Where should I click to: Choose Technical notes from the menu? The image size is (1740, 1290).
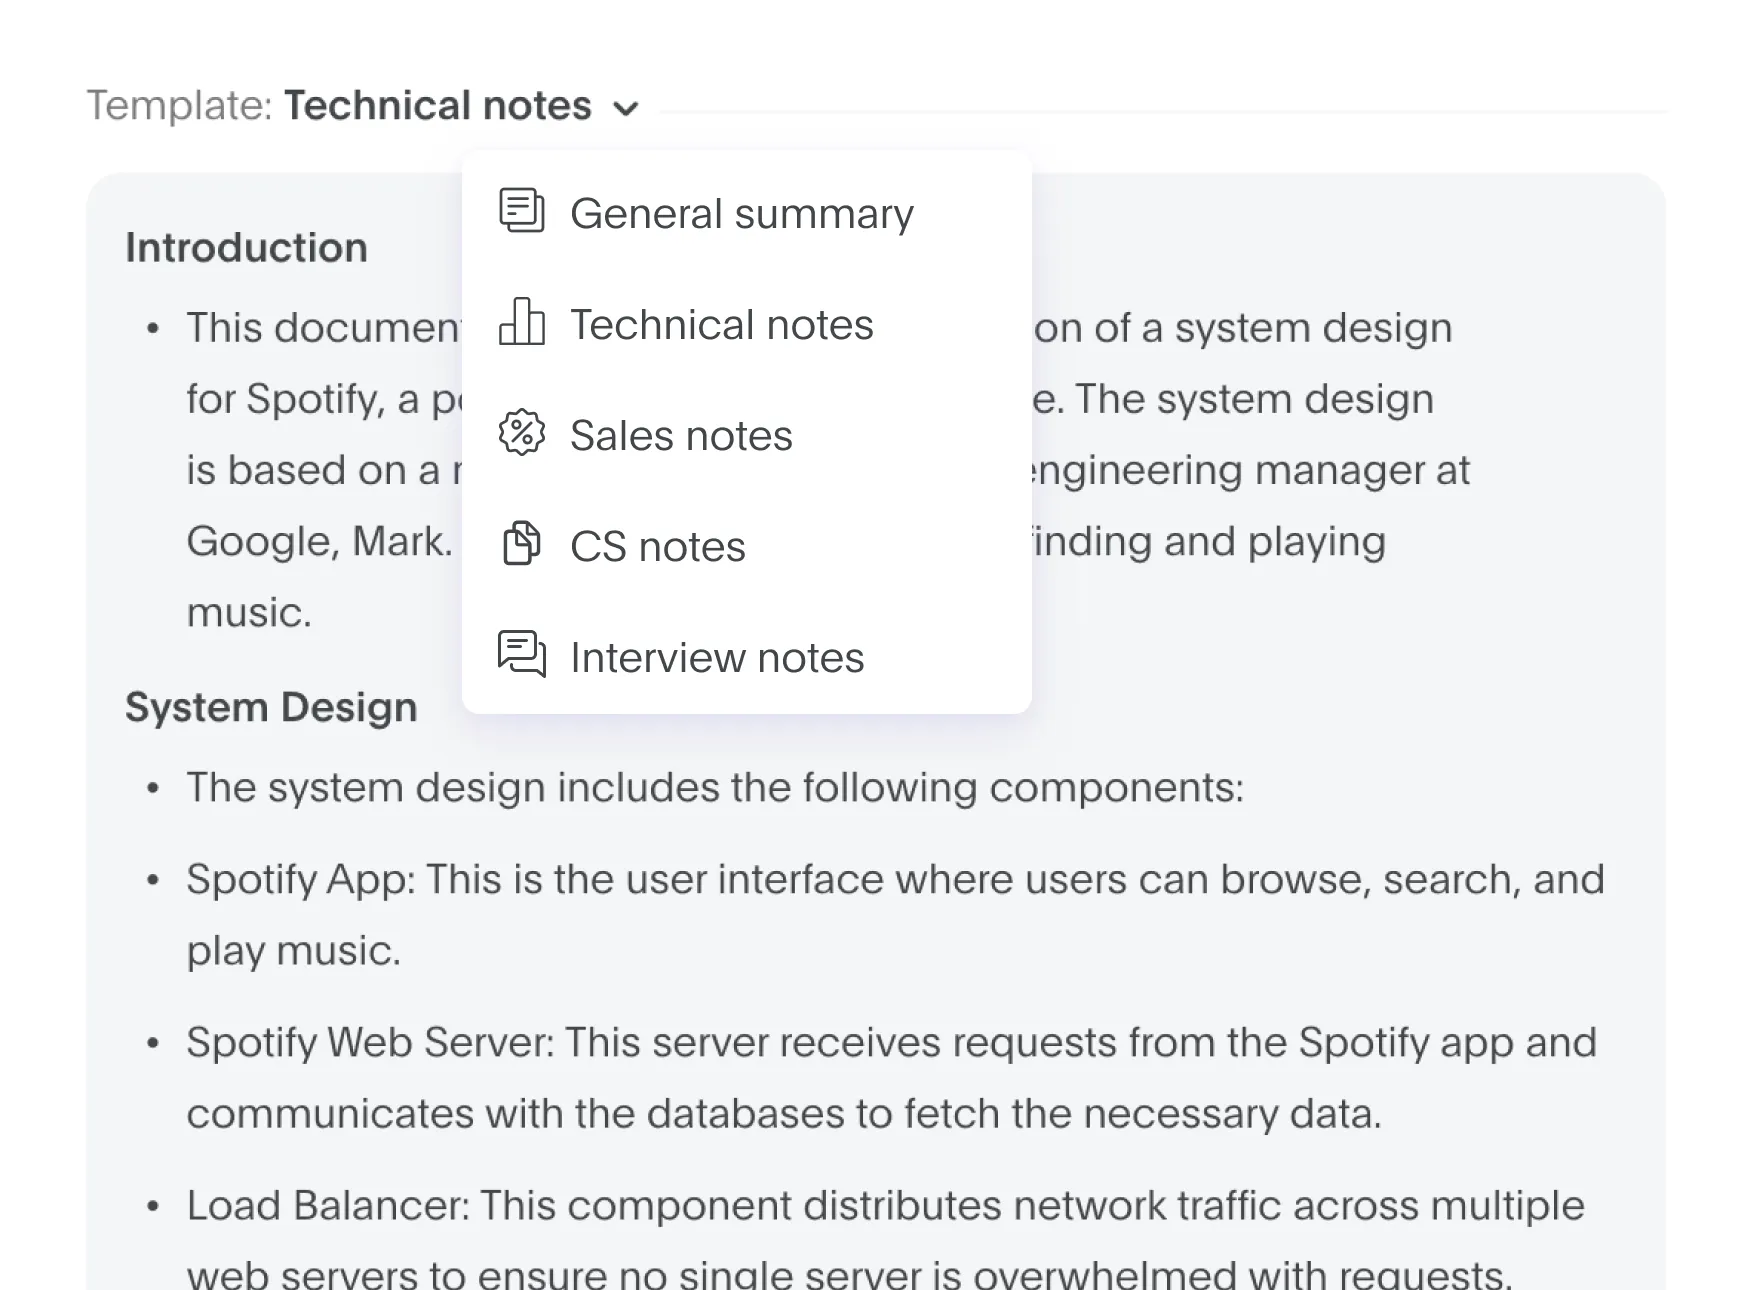pos(721,324)
